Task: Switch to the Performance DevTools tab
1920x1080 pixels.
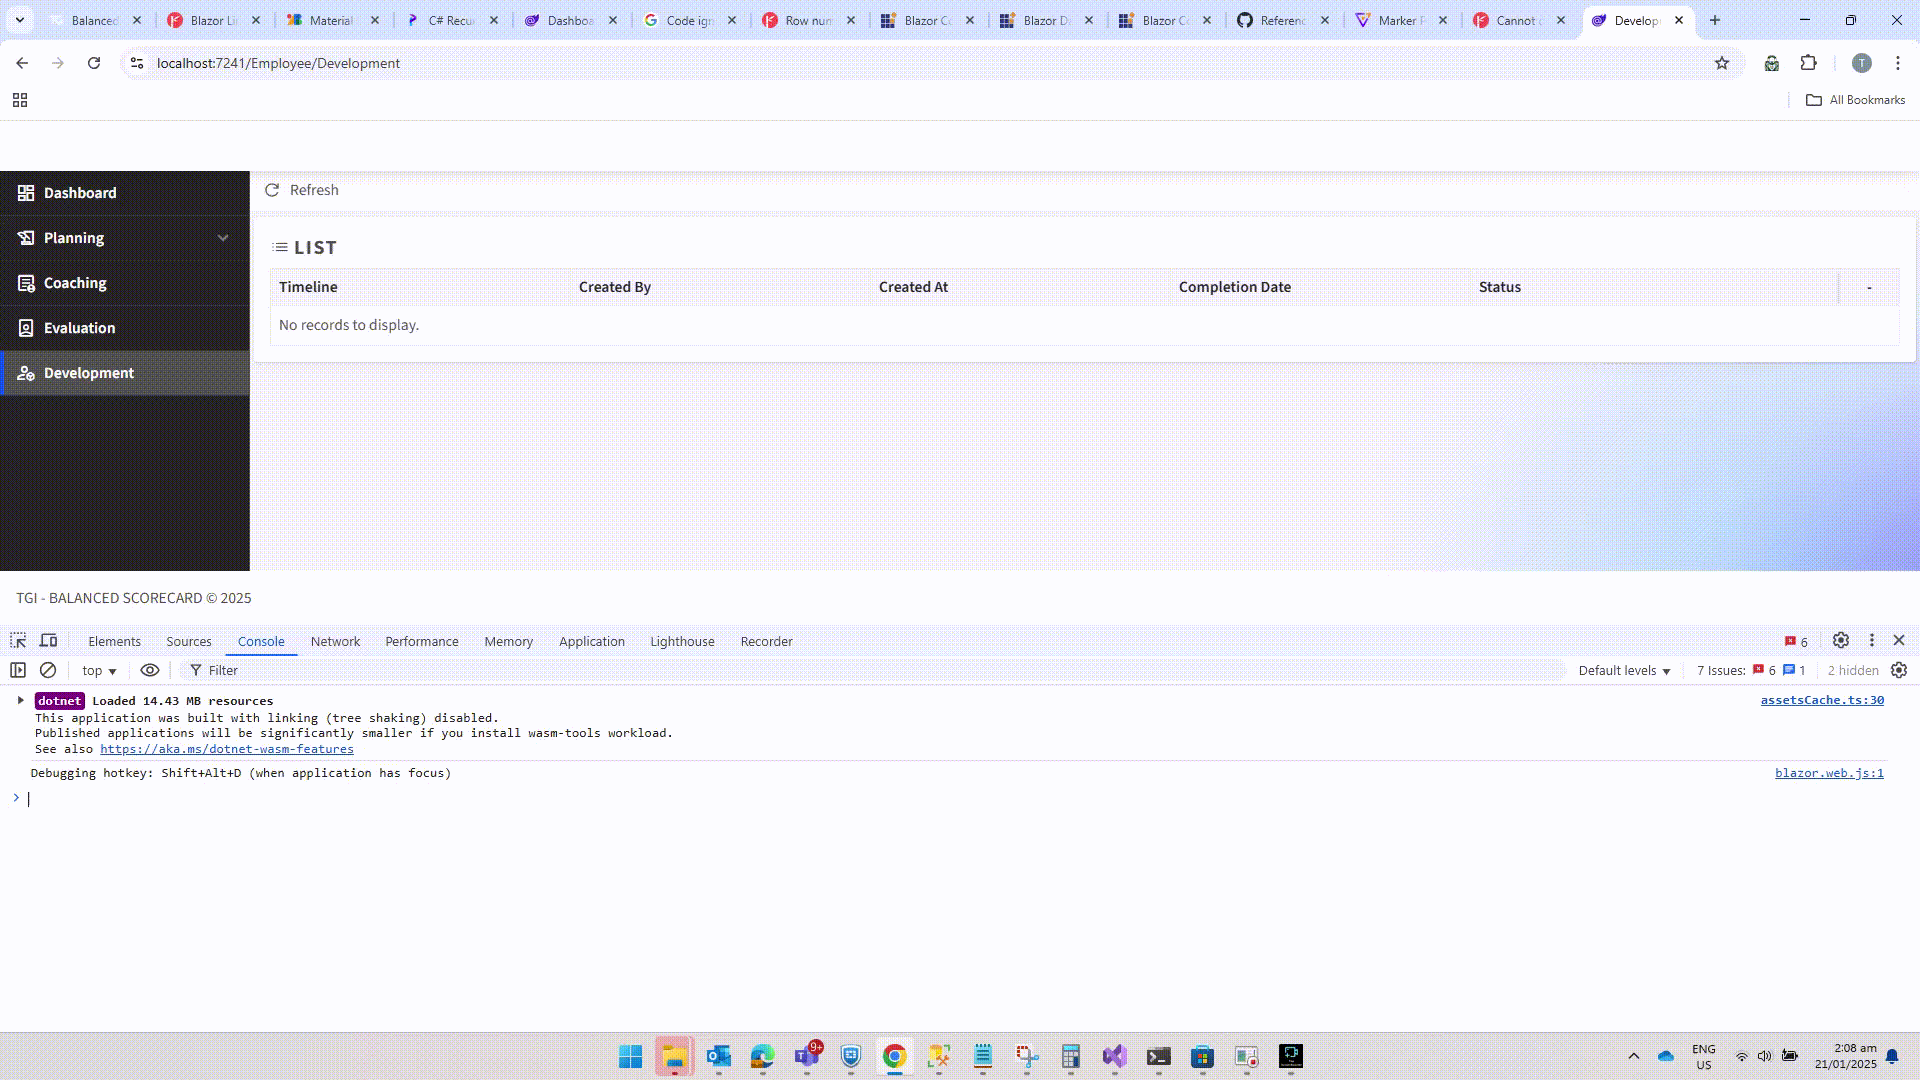Action: [x=422, y=641]
